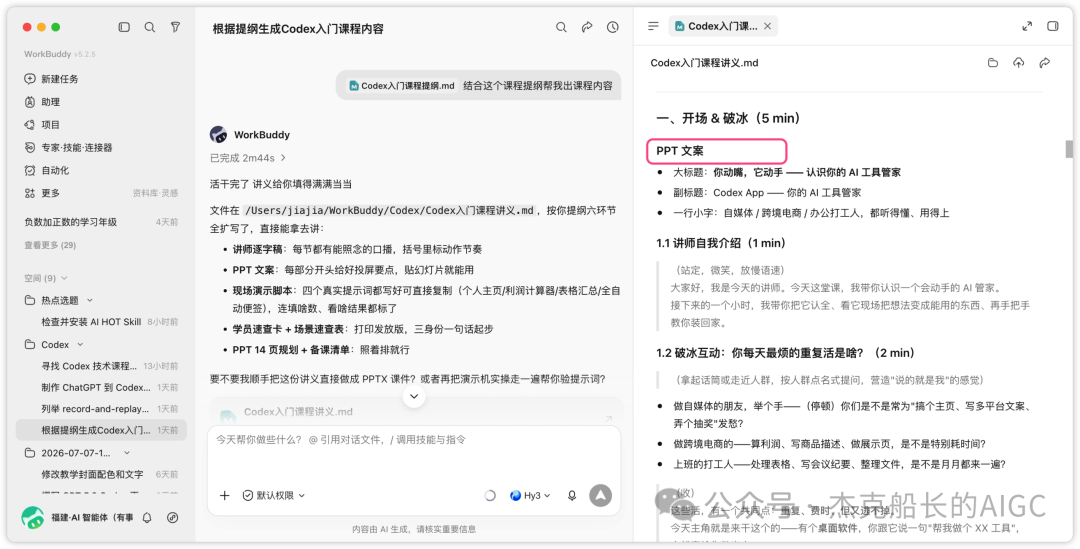Click the 新建任务 plus-circle icon
Image resolution: width=1080 pixels, height=549 pixels.
[30, 79]
